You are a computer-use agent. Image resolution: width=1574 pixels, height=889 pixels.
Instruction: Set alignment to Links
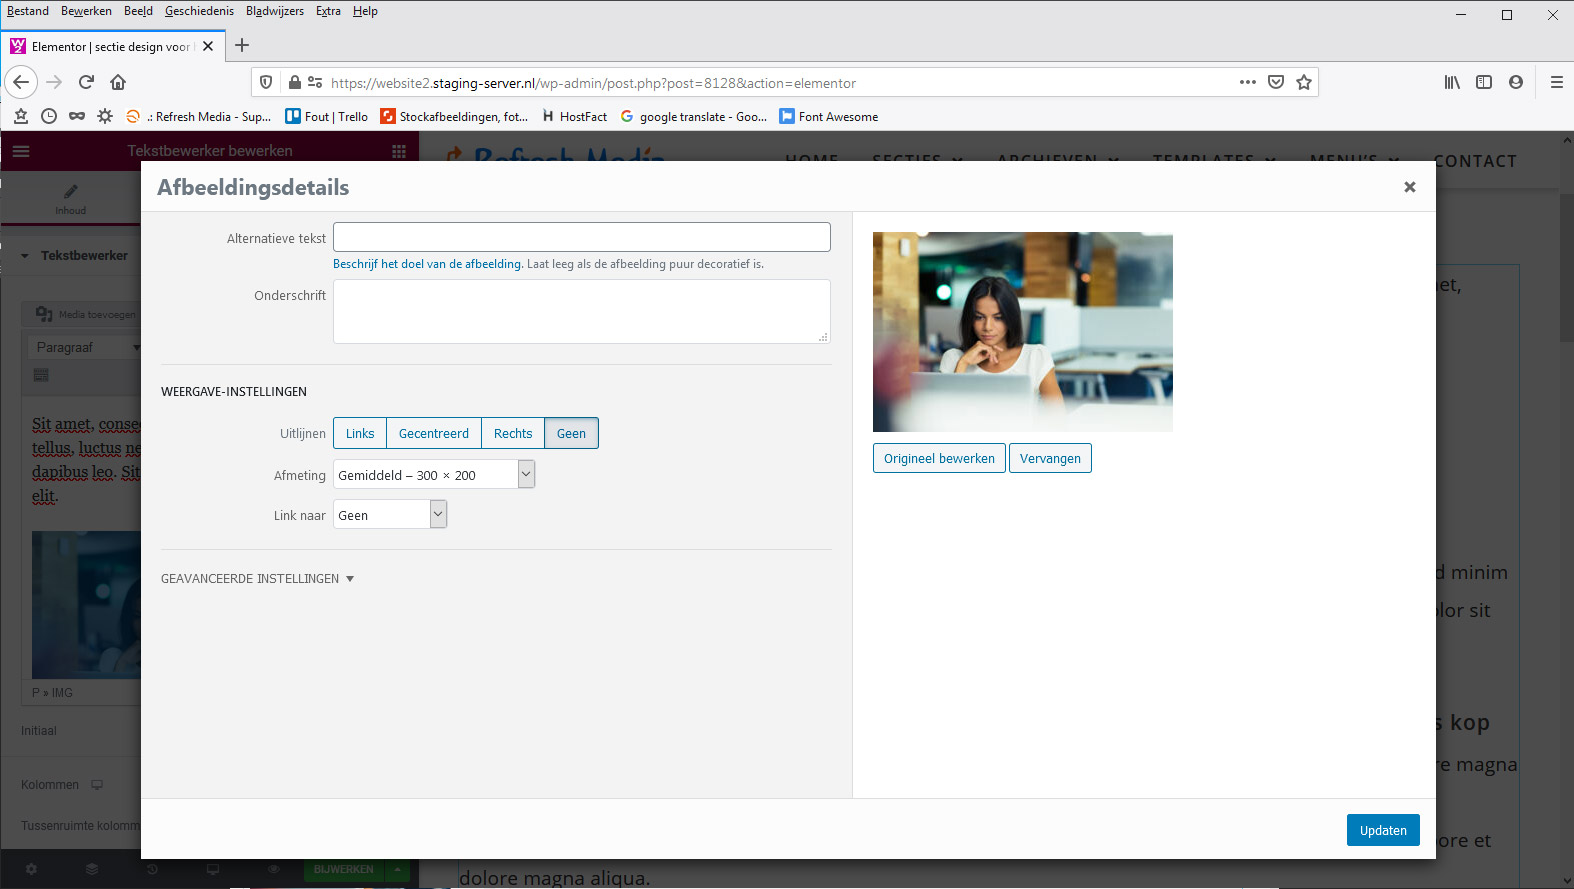(360, 433)
